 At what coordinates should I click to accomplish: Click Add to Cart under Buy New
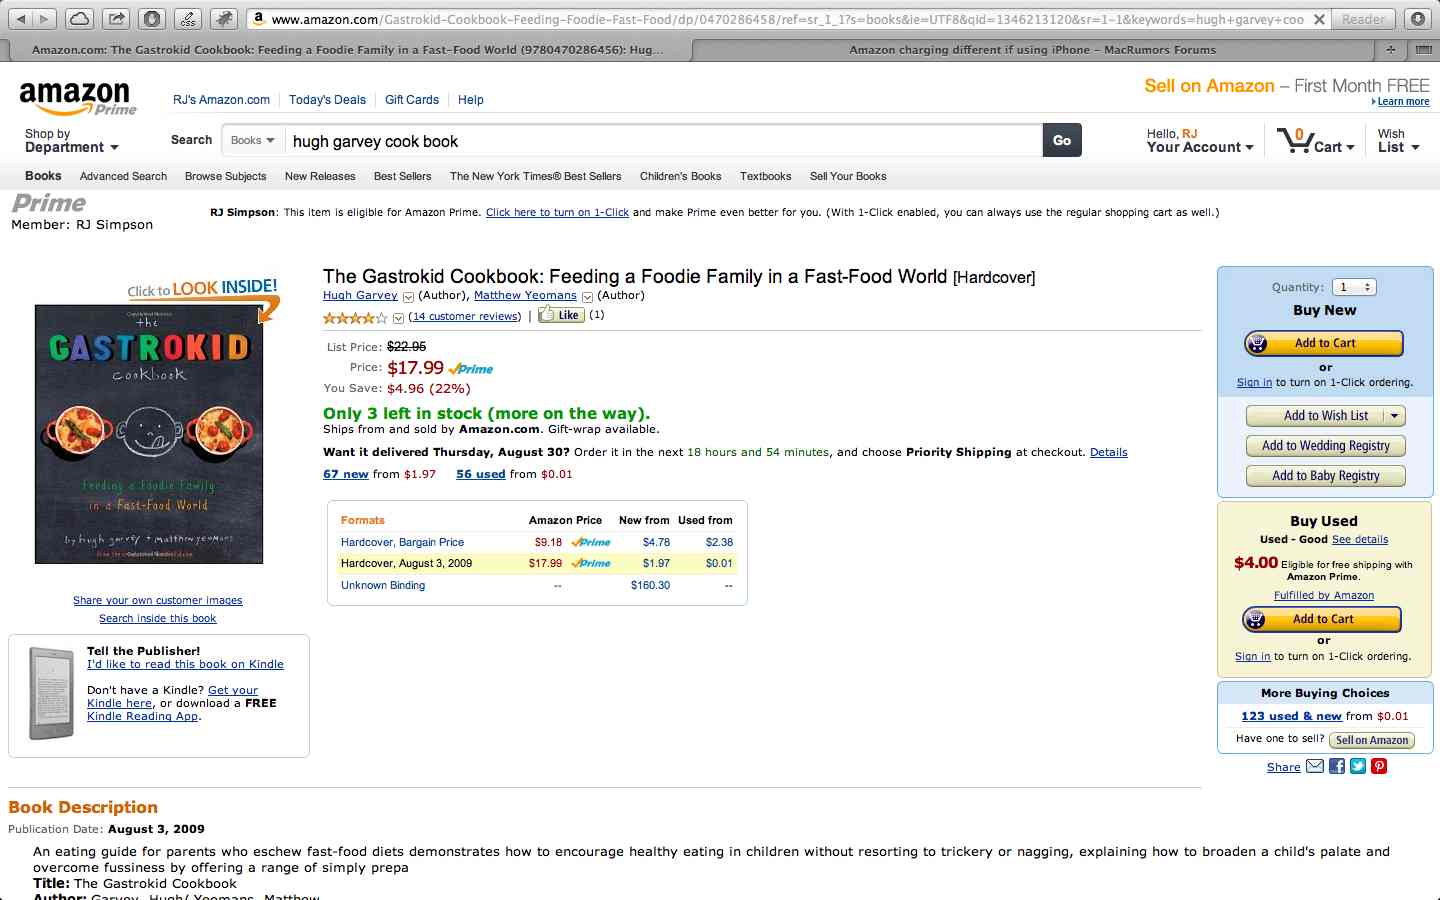click(1324, 343)
